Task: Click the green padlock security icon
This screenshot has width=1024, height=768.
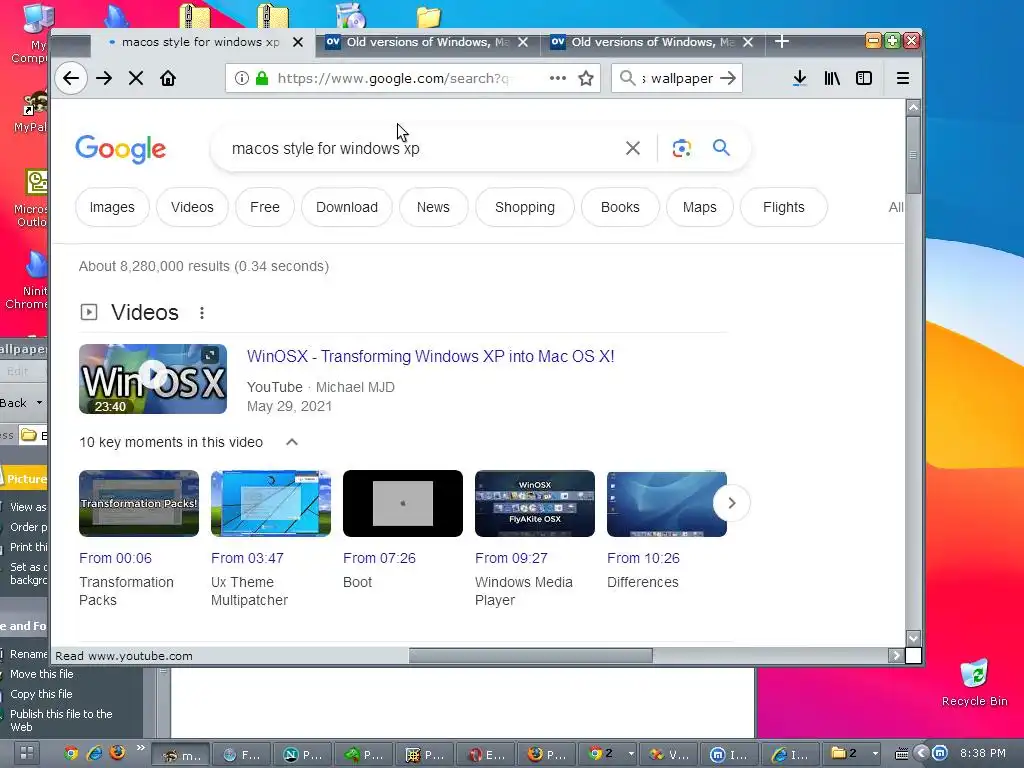Action: pos(262,78)
